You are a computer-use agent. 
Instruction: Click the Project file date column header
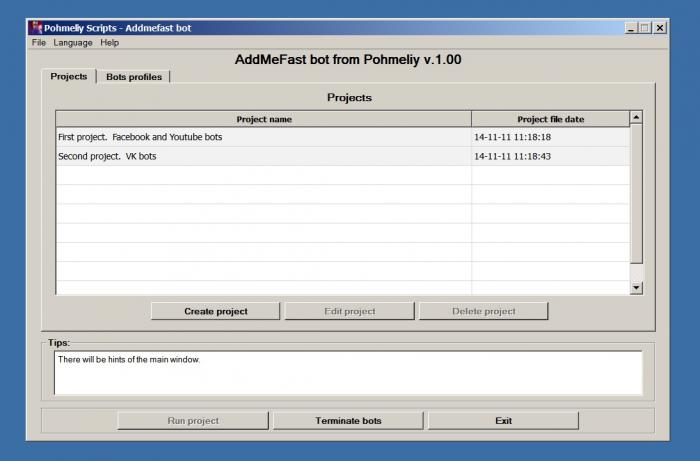[550, 119]
